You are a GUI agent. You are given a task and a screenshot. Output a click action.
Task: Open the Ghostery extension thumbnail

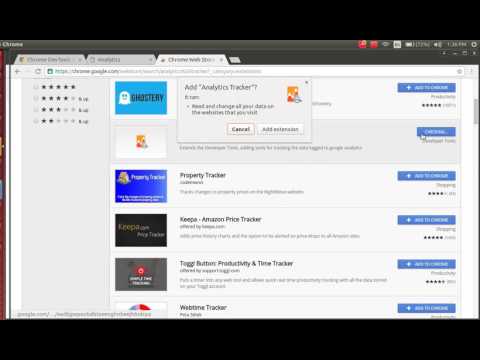141,98
